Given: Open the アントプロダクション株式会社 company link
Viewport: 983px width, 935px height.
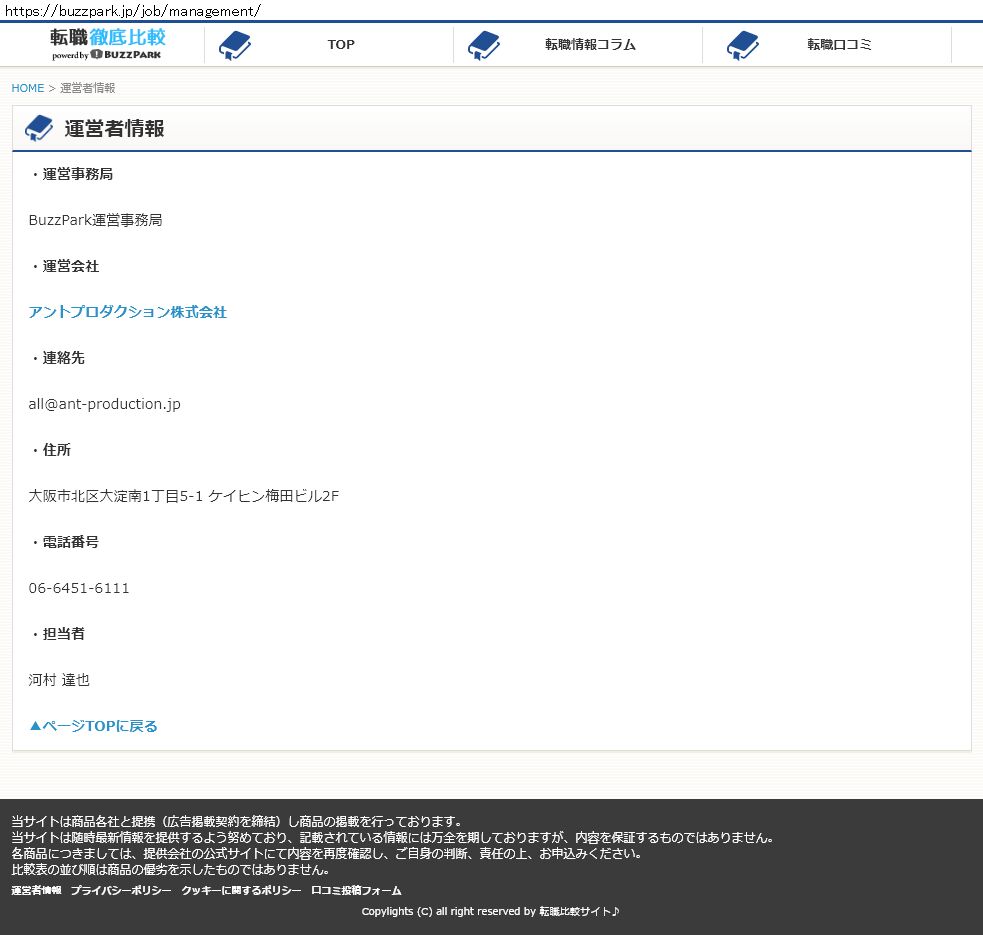Looking at the screenshot, I should pyautogui.click(x=128, y=312).
